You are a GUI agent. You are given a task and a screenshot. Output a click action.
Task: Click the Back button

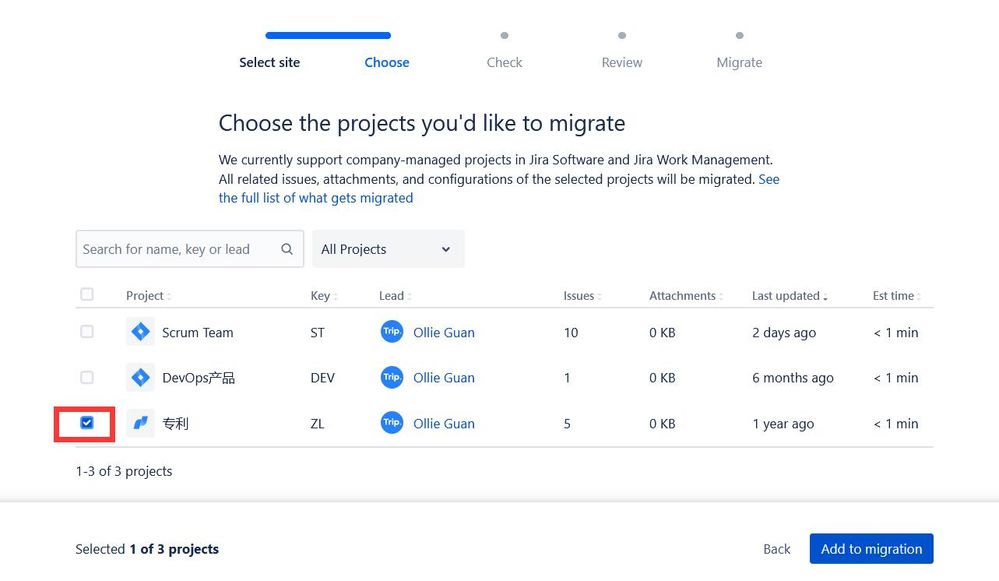point(777,549)
